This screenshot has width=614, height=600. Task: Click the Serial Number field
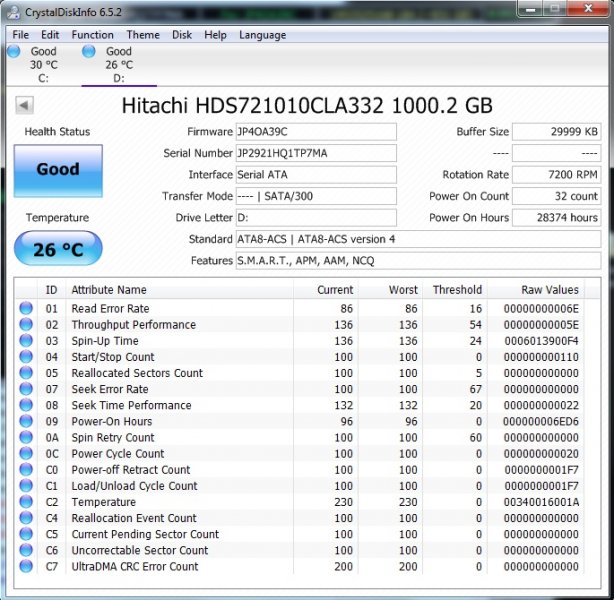click(x=316, y=154)
